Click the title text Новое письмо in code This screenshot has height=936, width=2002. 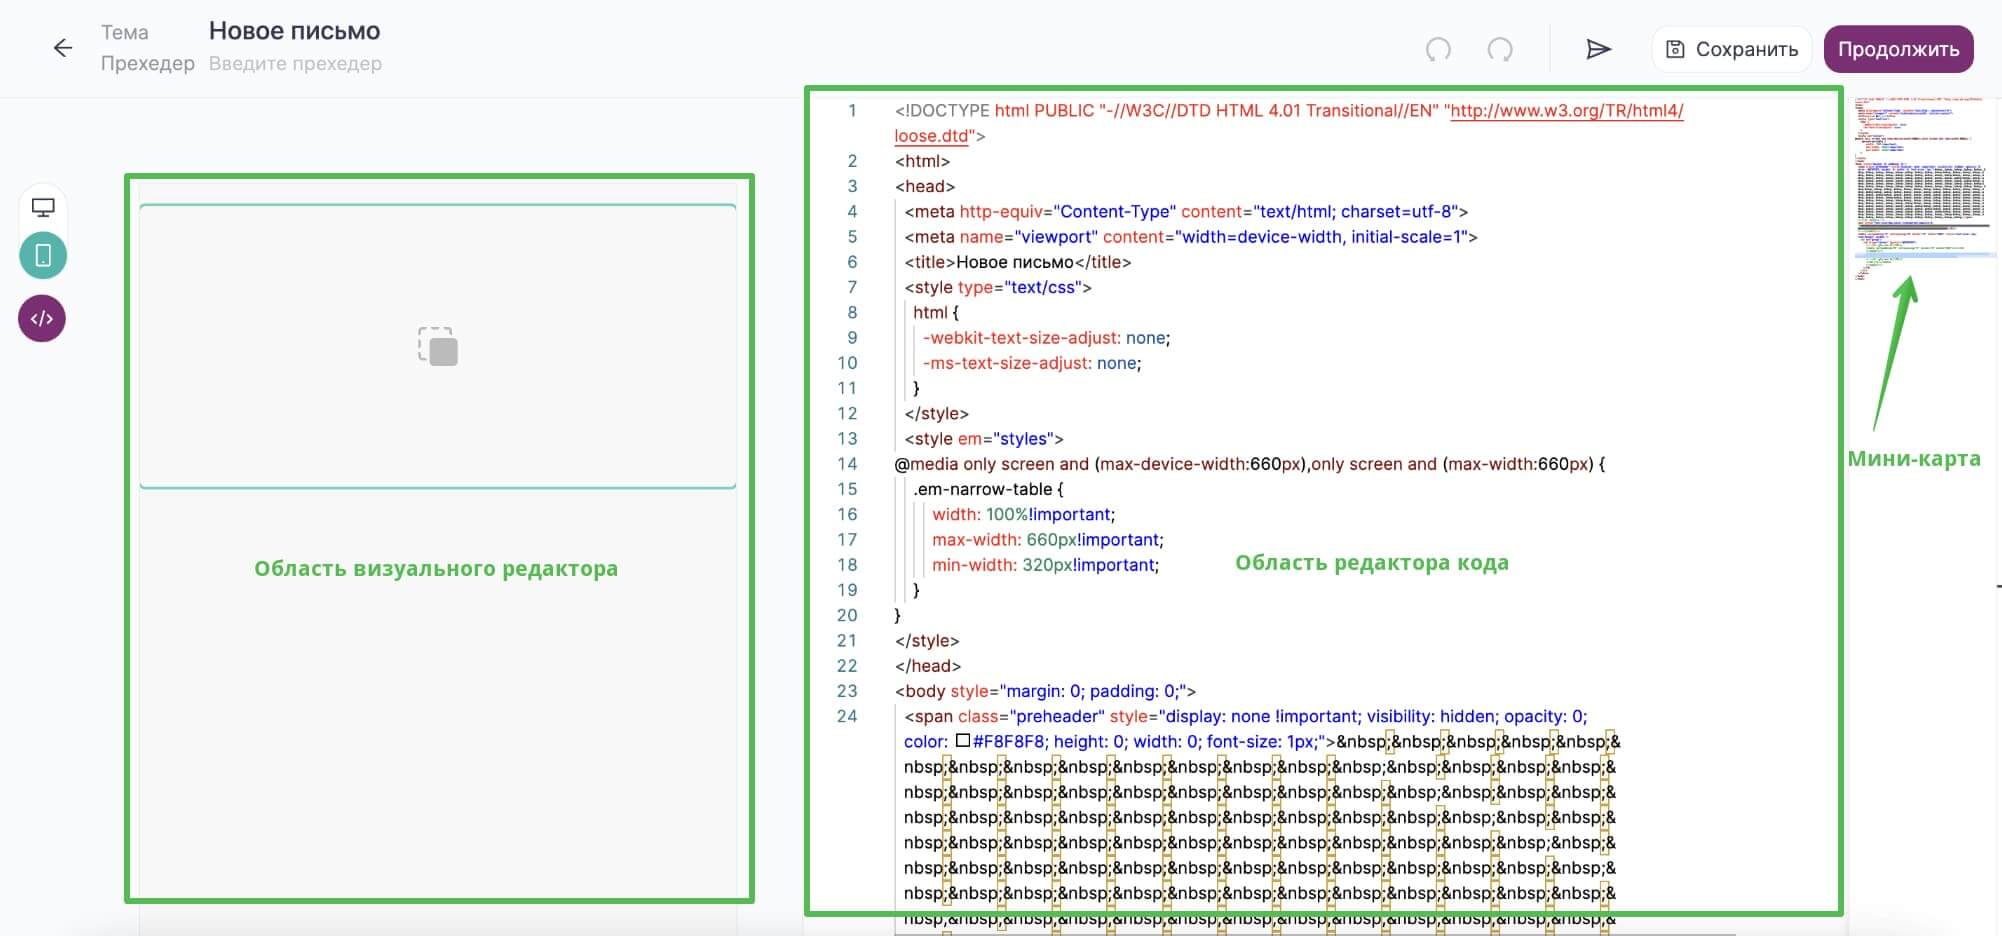1015,262
